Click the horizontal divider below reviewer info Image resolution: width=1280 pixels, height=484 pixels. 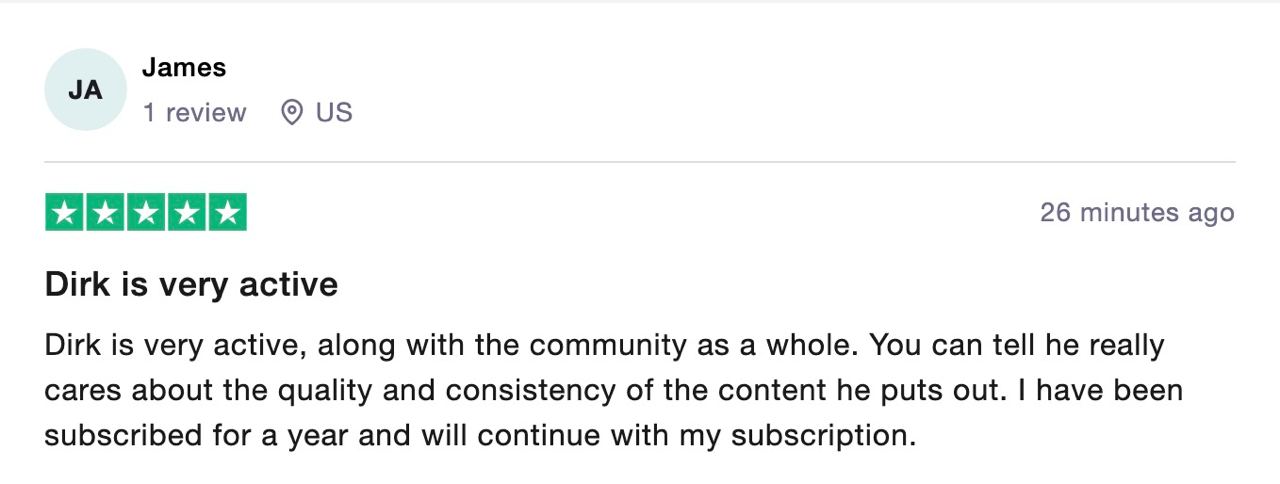[640, 162]
